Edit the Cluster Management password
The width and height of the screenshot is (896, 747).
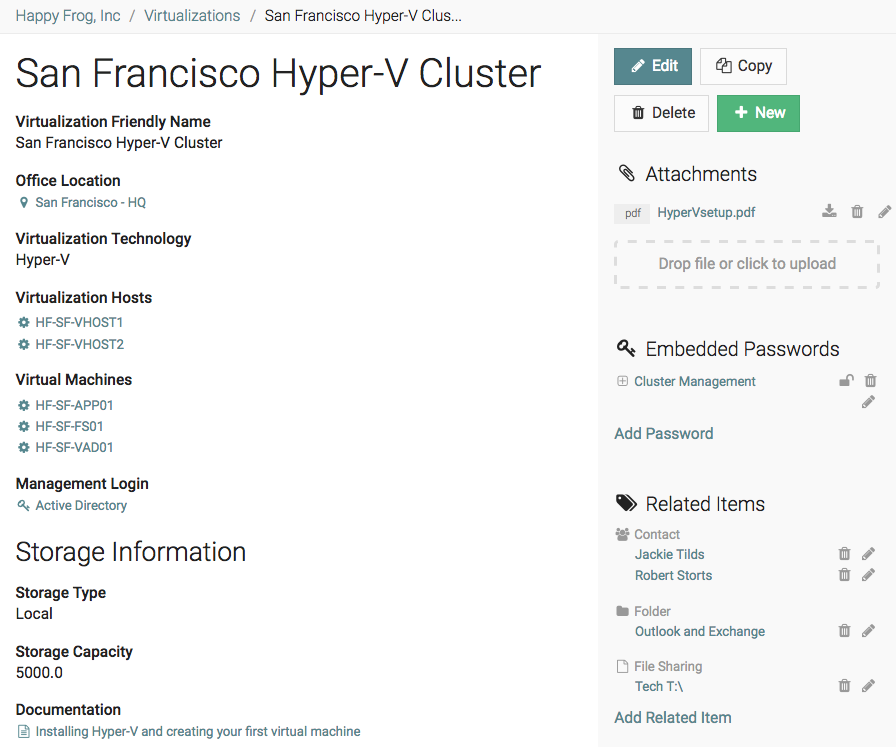tap(868, 402)
